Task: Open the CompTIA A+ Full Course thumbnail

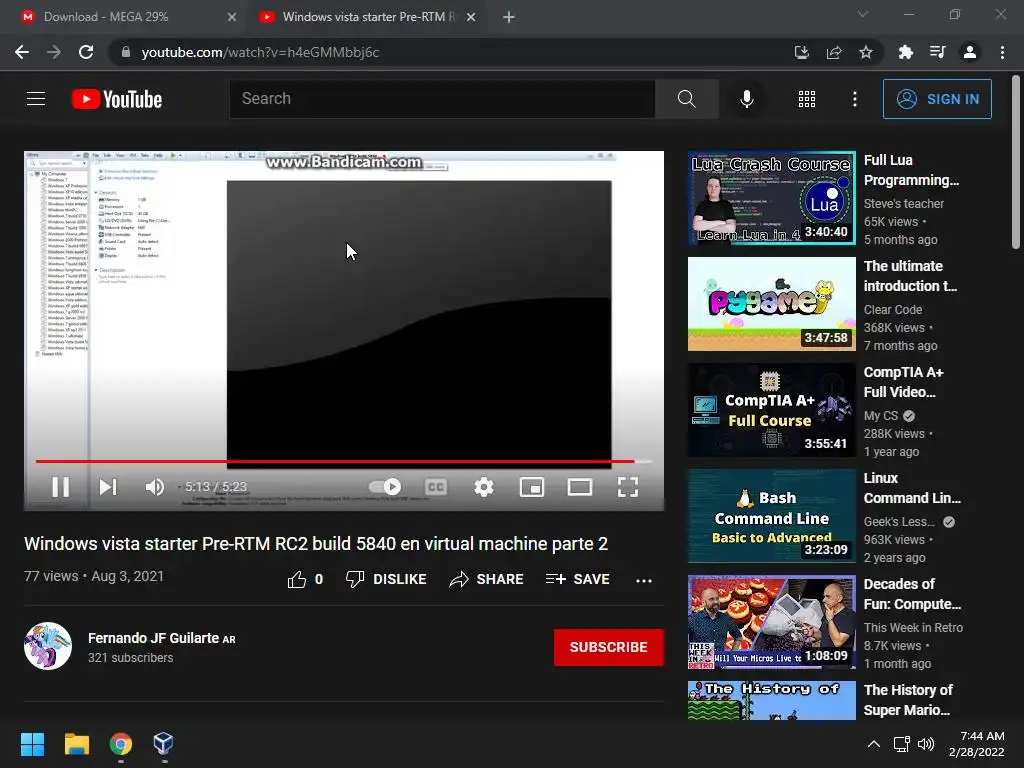Action: [x=771, y=409]
